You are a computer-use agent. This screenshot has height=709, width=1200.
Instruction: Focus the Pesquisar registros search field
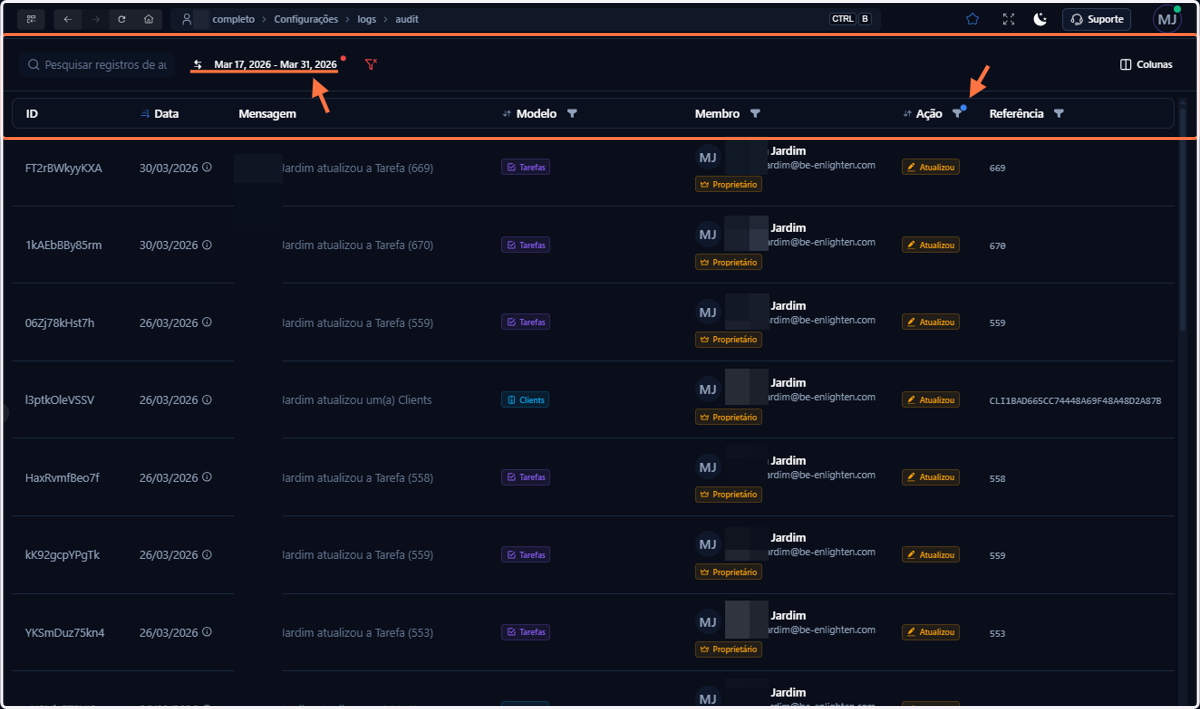pyautogui.click(x=97, y=64)
